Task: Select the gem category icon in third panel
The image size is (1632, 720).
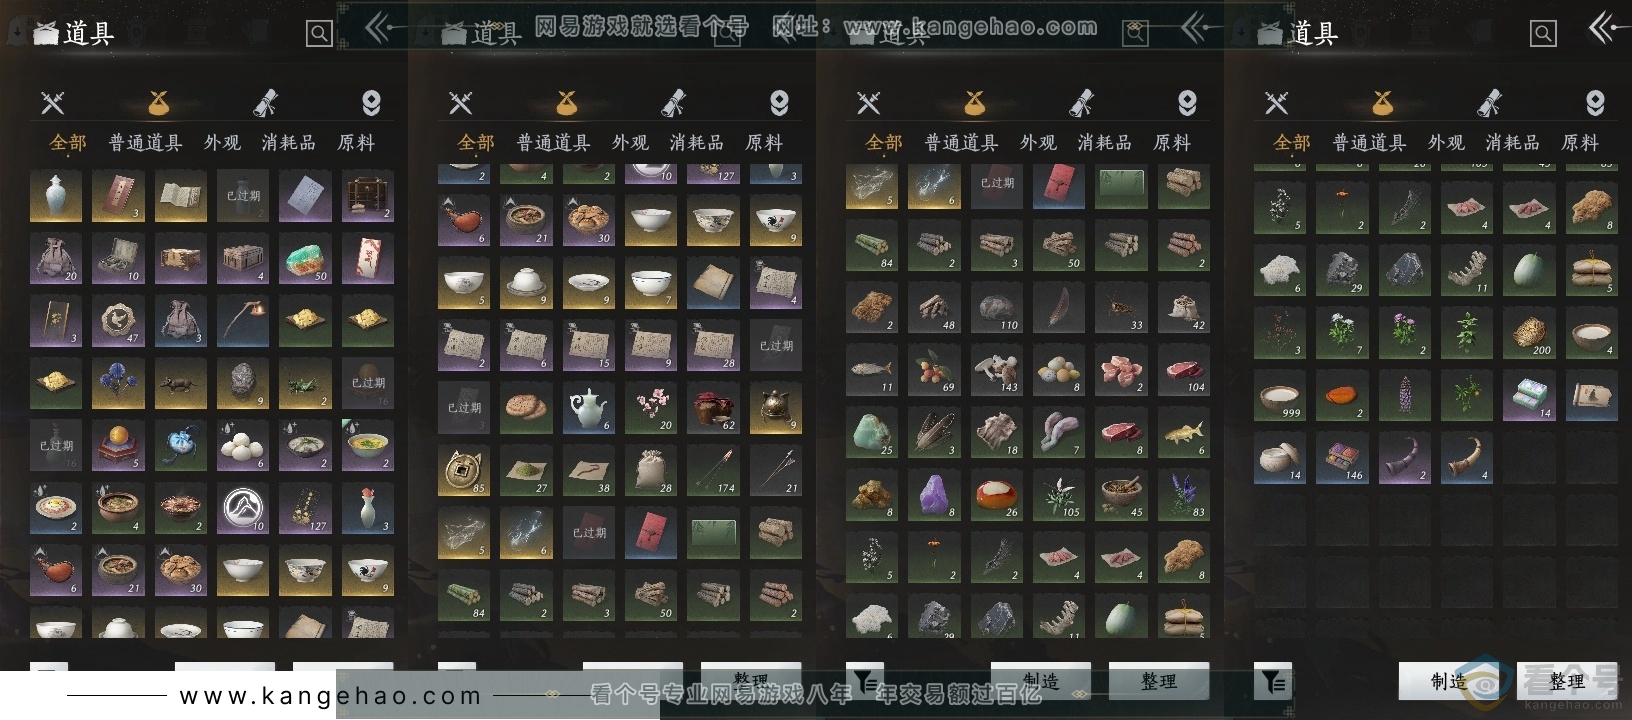Action: [x=1187, y=102]
